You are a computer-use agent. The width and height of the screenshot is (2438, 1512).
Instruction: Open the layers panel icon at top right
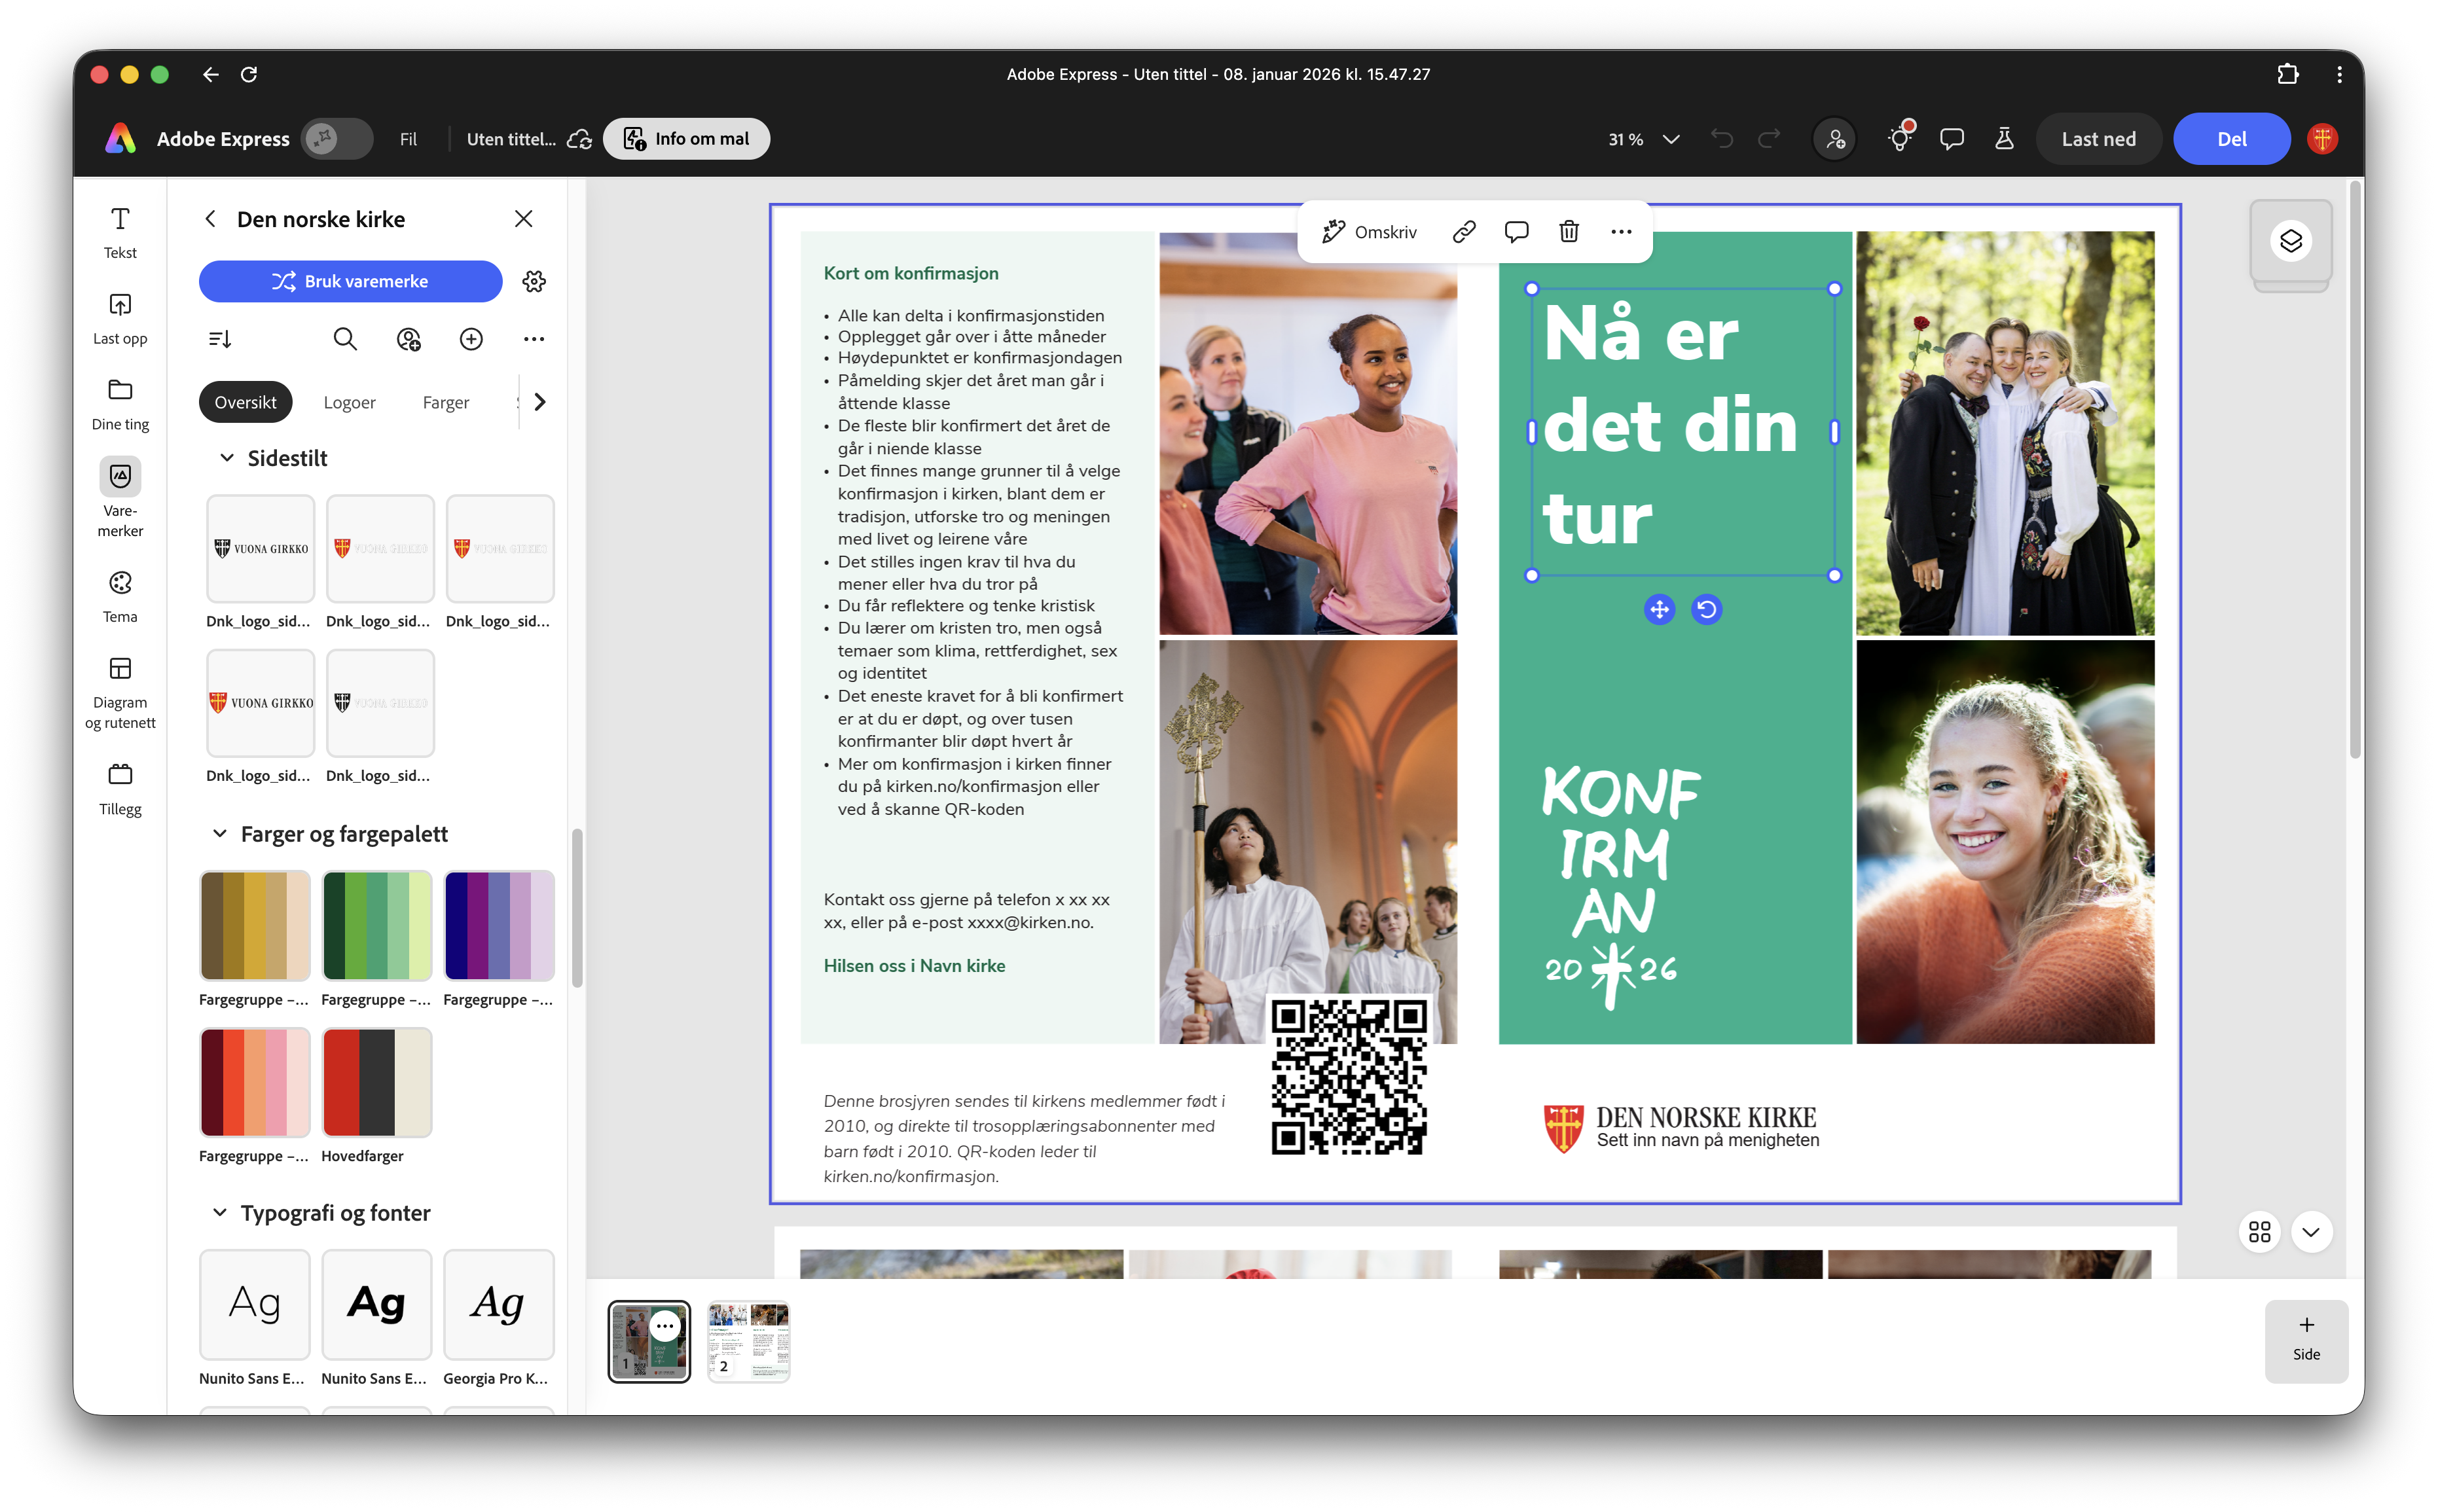tap(2291, 241)
